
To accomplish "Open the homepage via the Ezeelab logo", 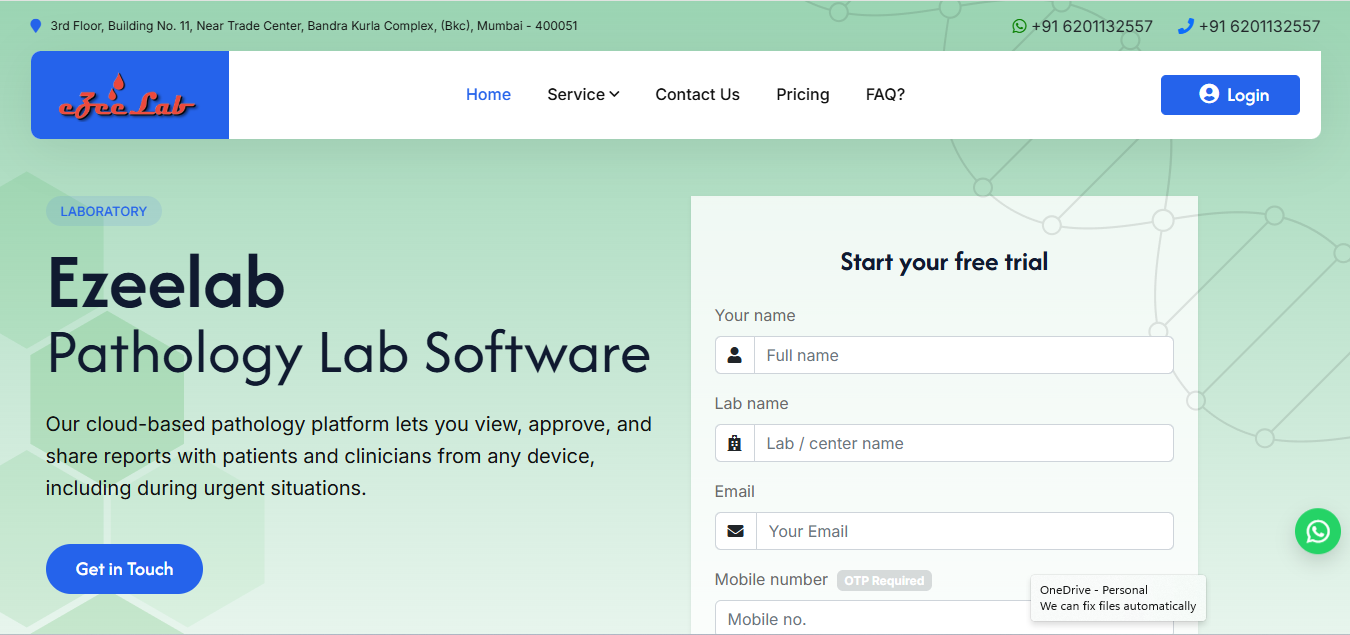I will tap(129, 94).
